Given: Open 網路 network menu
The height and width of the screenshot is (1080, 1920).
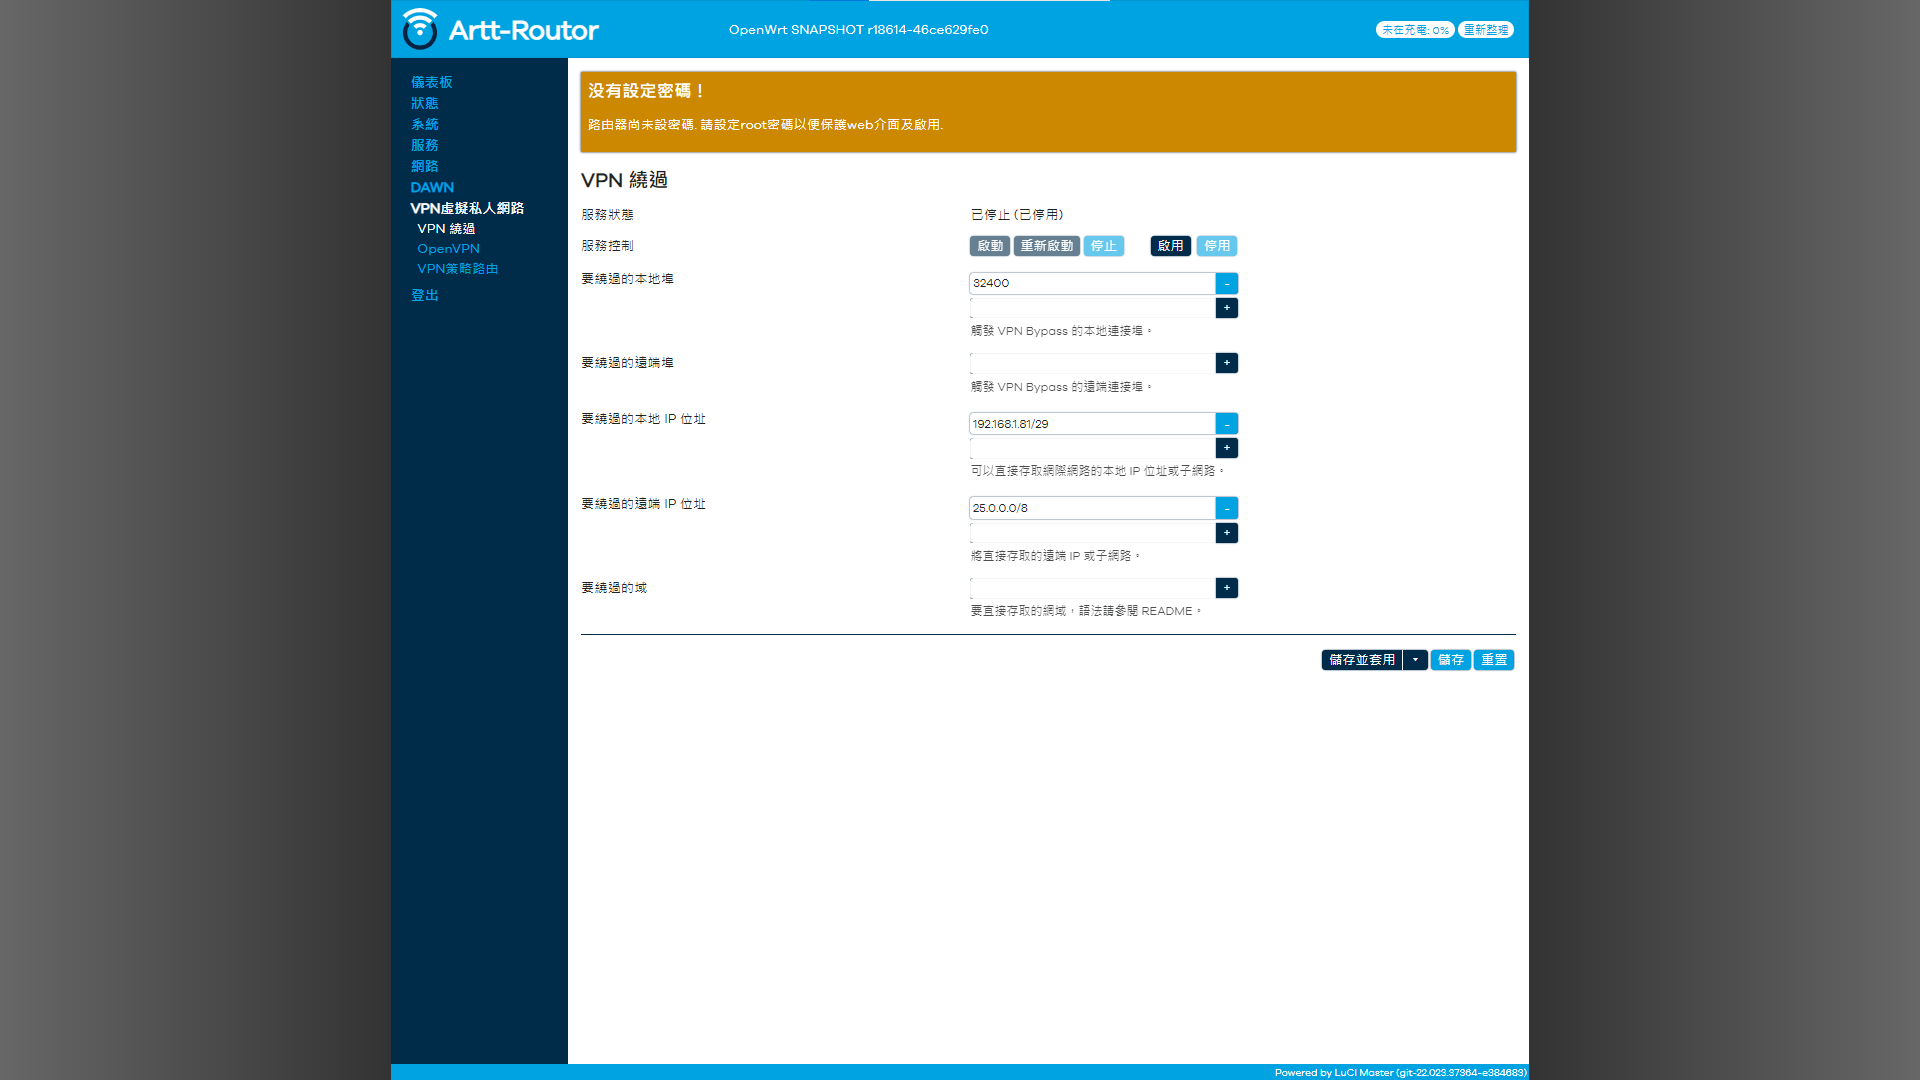Looking at the screenshot, I should pos(425,166).
